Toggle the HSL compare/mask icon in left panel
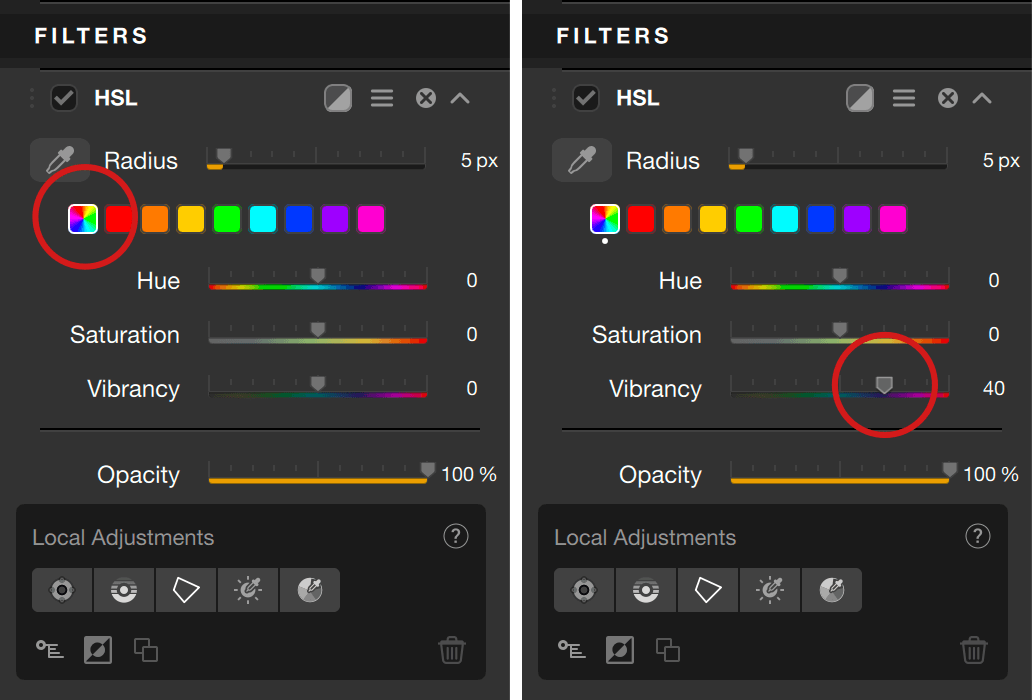Image resolution: width=1032 pixels, height=700 pixels. click(338, 98)
